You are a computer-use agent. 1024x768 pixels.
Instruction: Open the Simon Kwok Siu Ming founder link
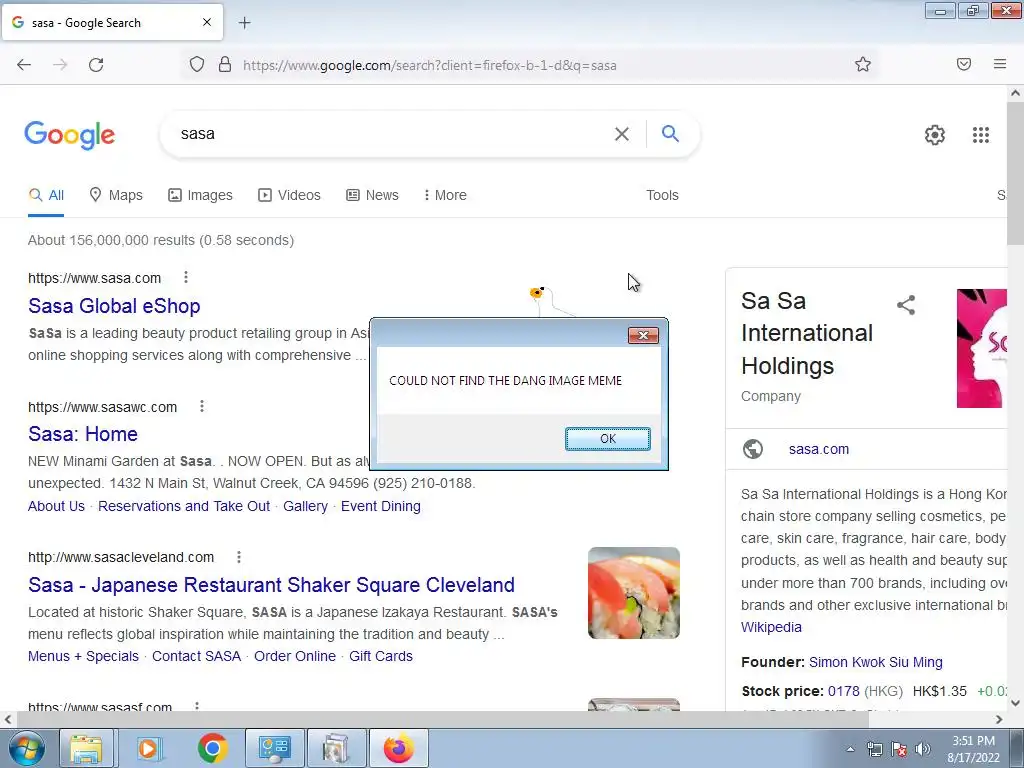tap(876, 662)
